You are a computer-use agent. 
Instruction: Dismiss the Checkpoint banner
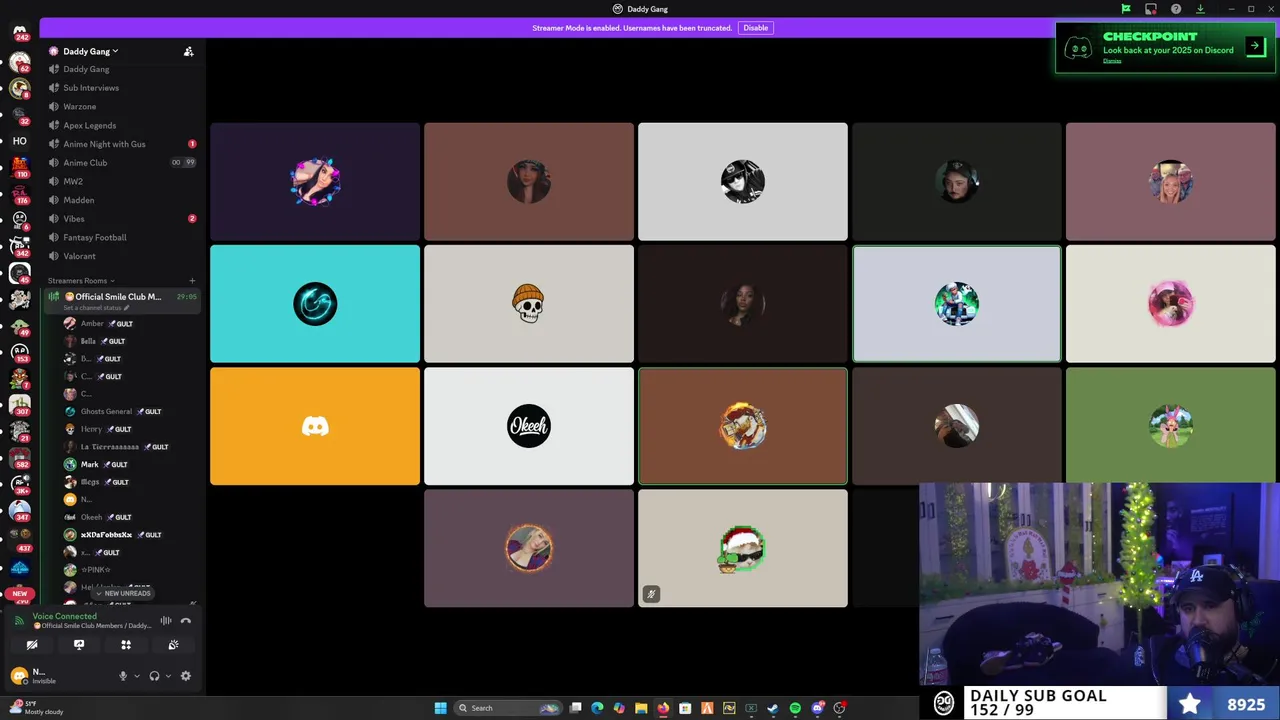coord(1112,61)
